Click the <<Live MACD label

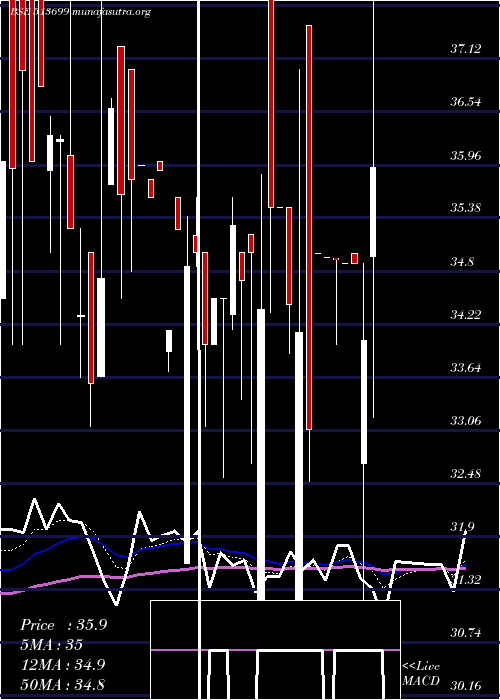pyautogui.click(x=421, y=673)
